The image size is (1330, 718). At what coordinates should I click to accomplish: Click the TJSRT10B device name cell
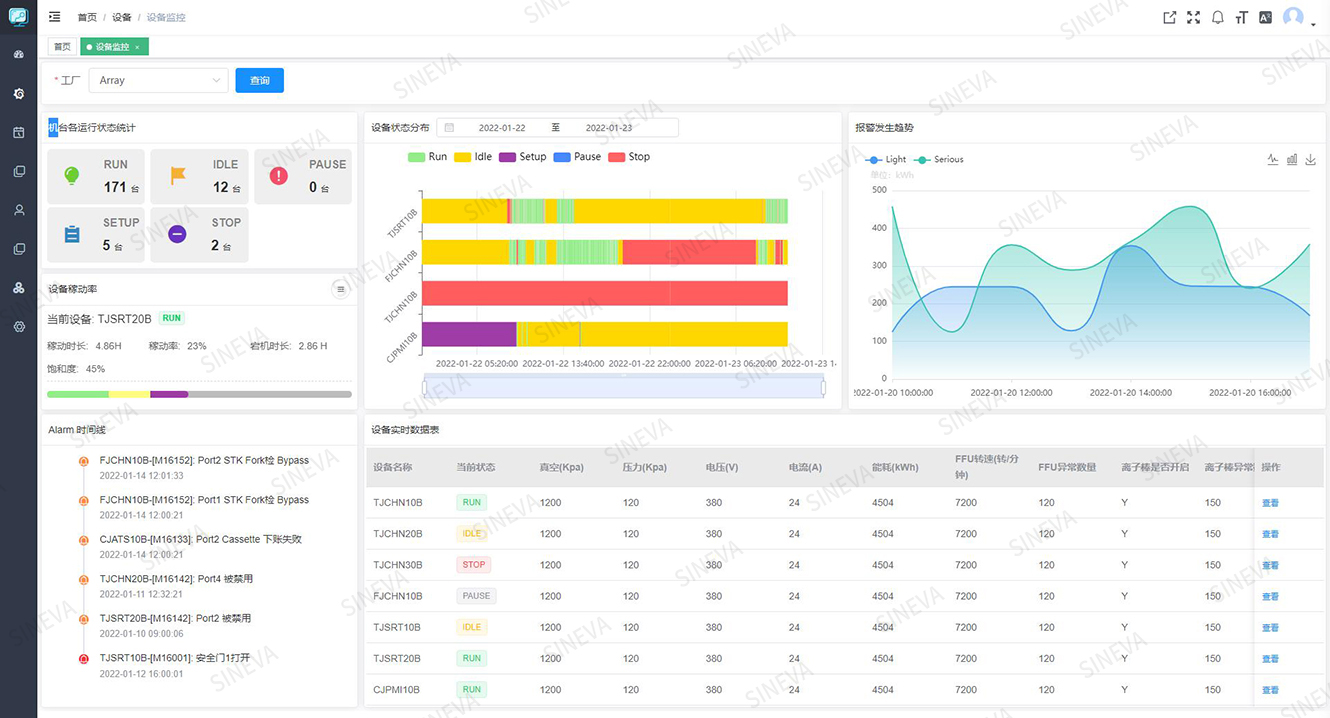[x=397, y=628]
